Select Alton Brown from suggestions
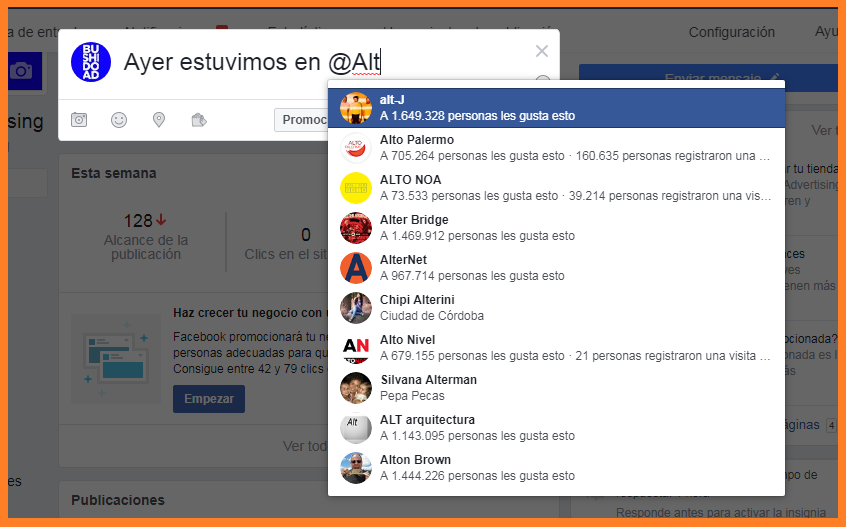 point(556,468)
